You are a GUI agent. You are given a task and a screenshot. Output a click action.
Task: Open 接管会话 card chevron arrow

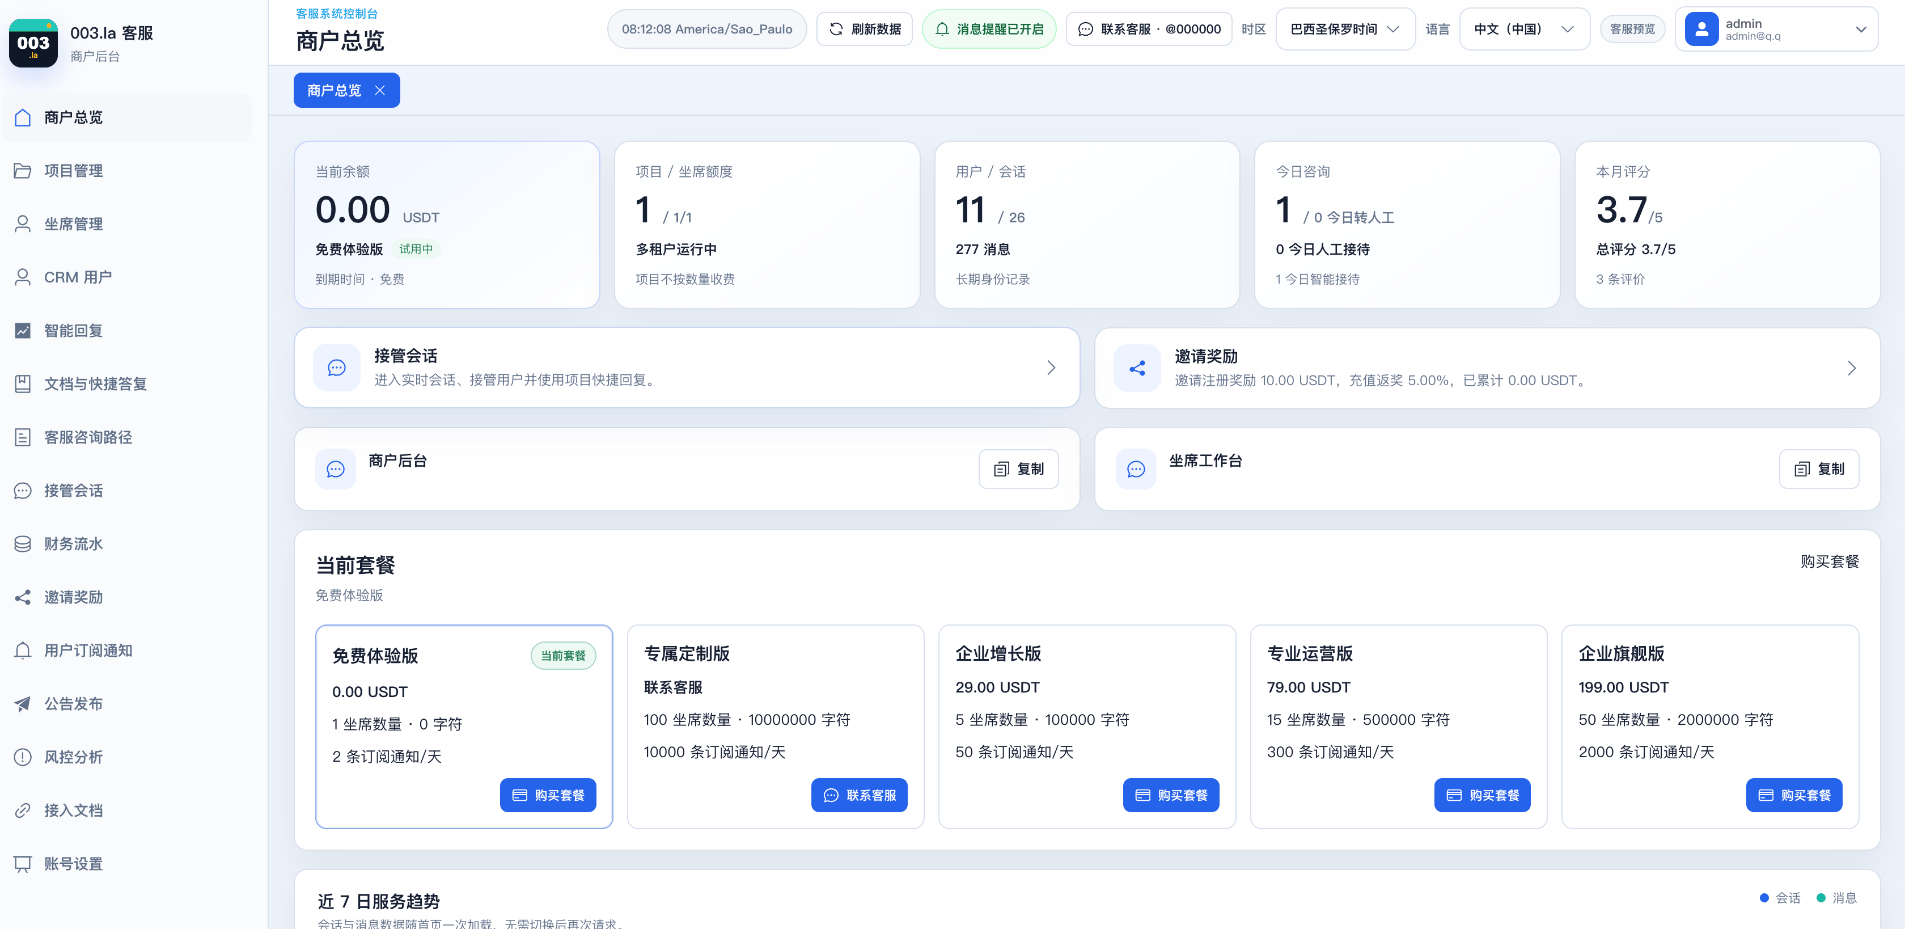pyautogui.click(x=1051, y=368)
